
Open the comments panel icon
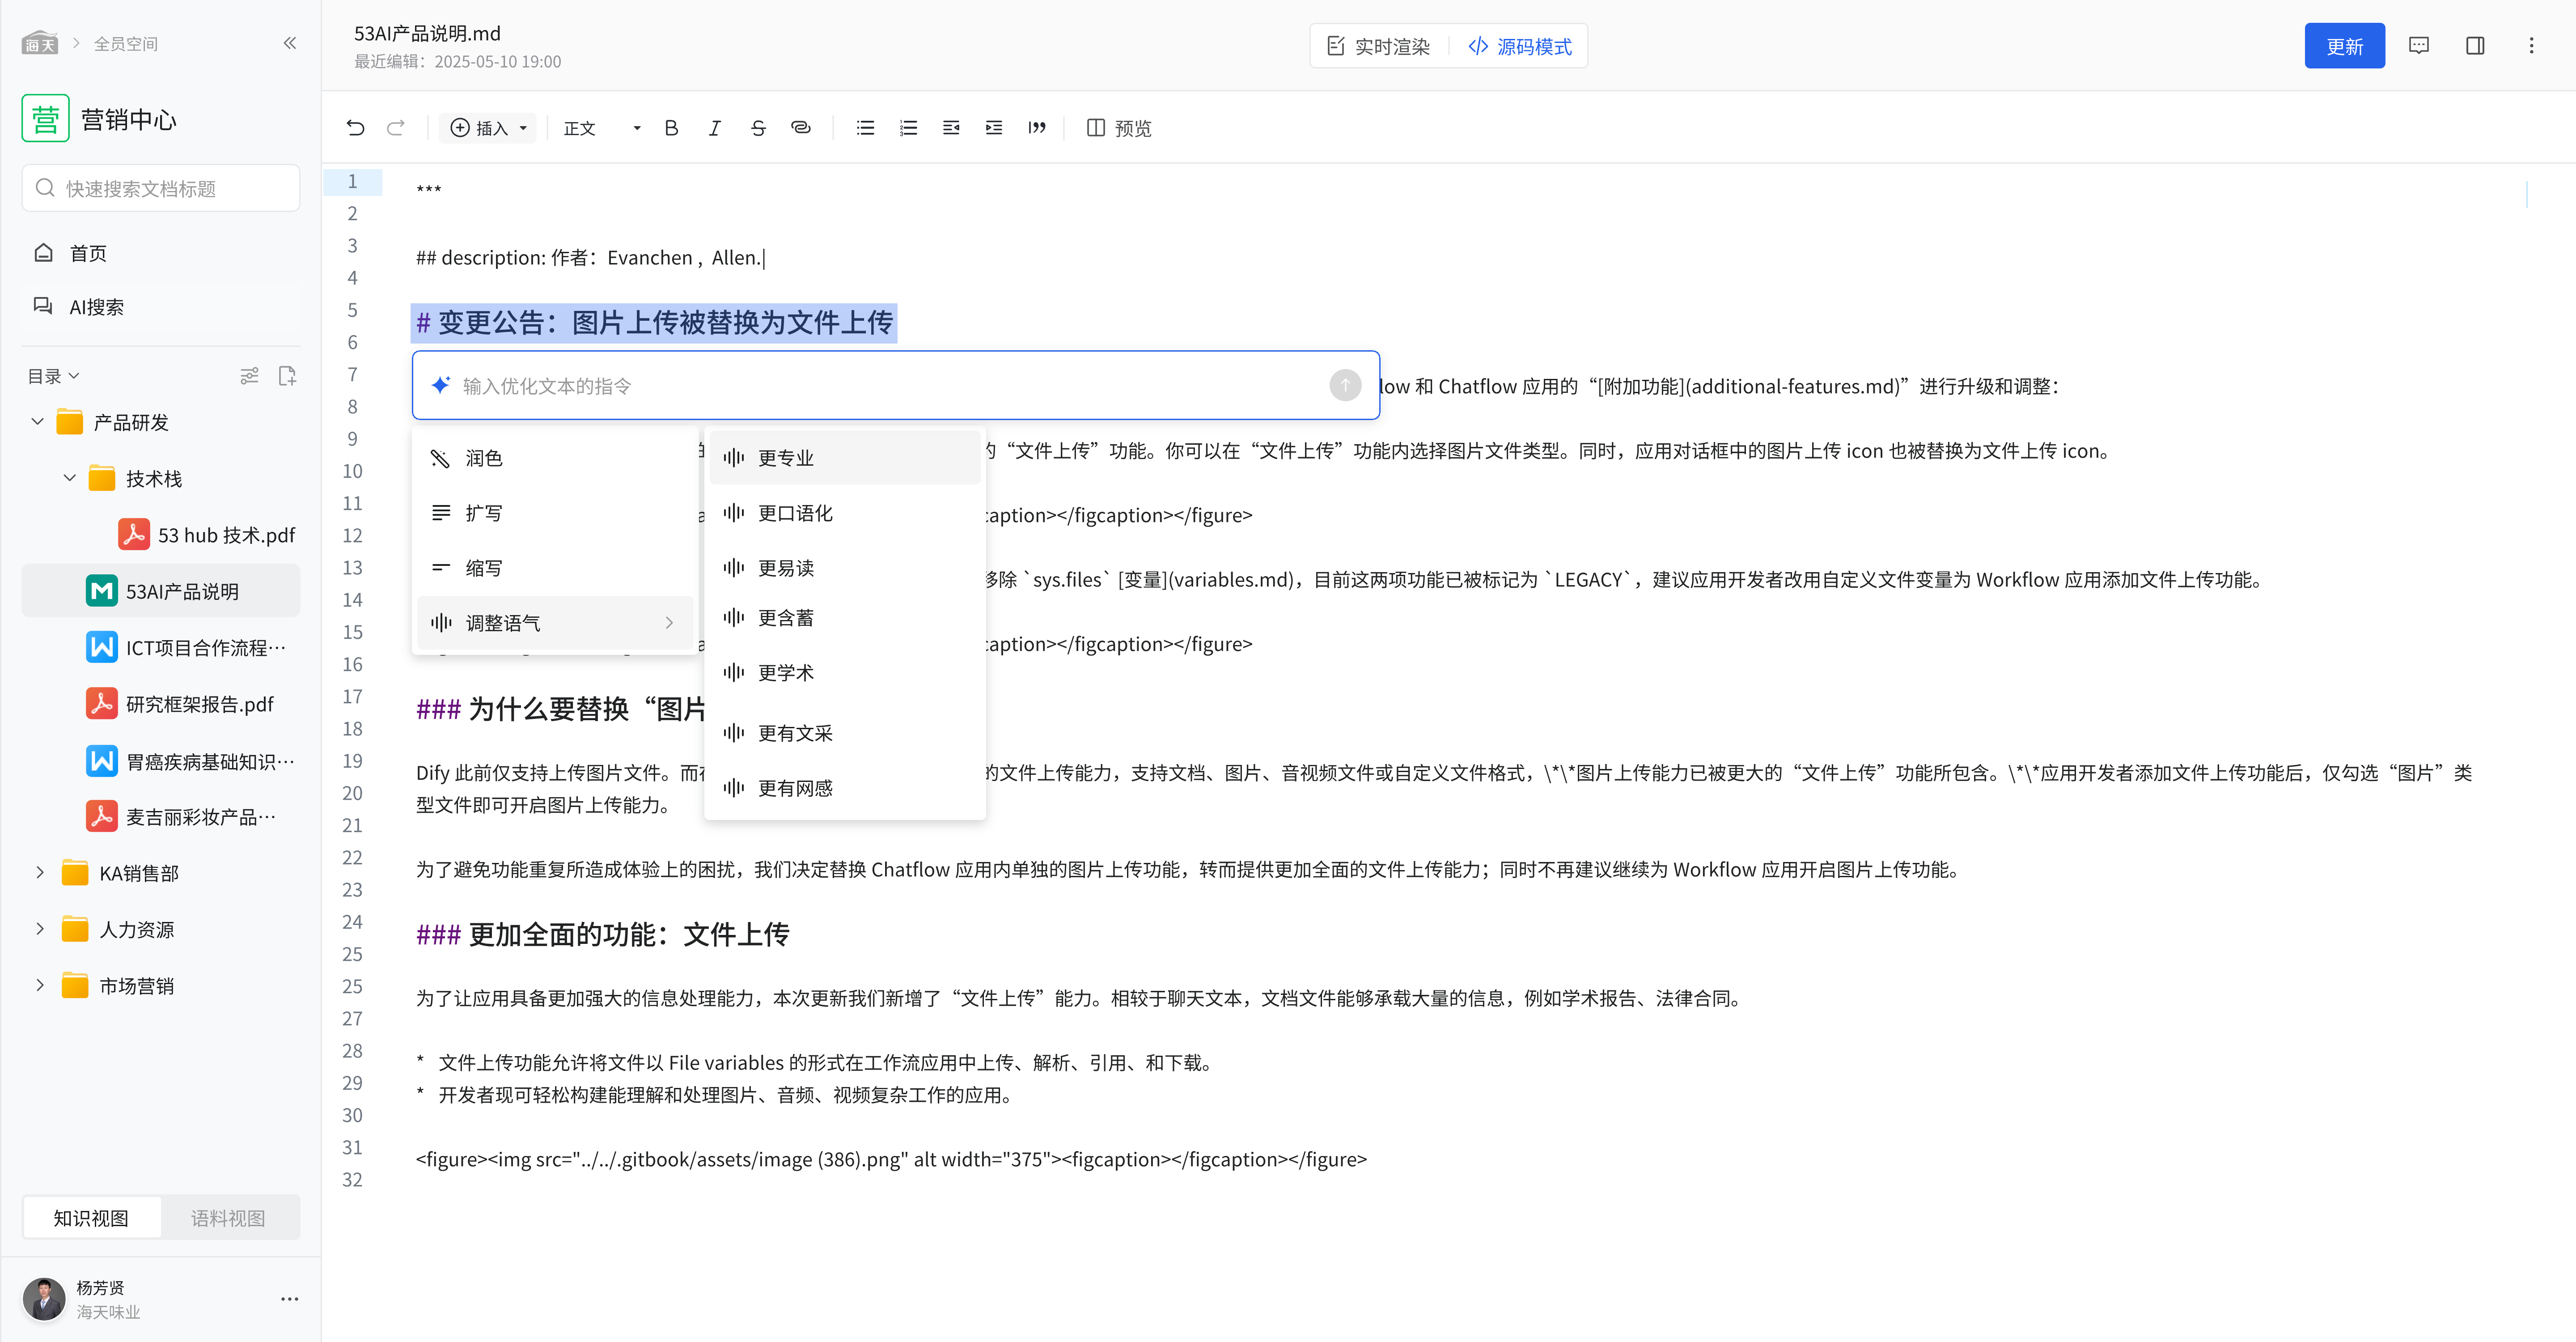(2418, 46)
